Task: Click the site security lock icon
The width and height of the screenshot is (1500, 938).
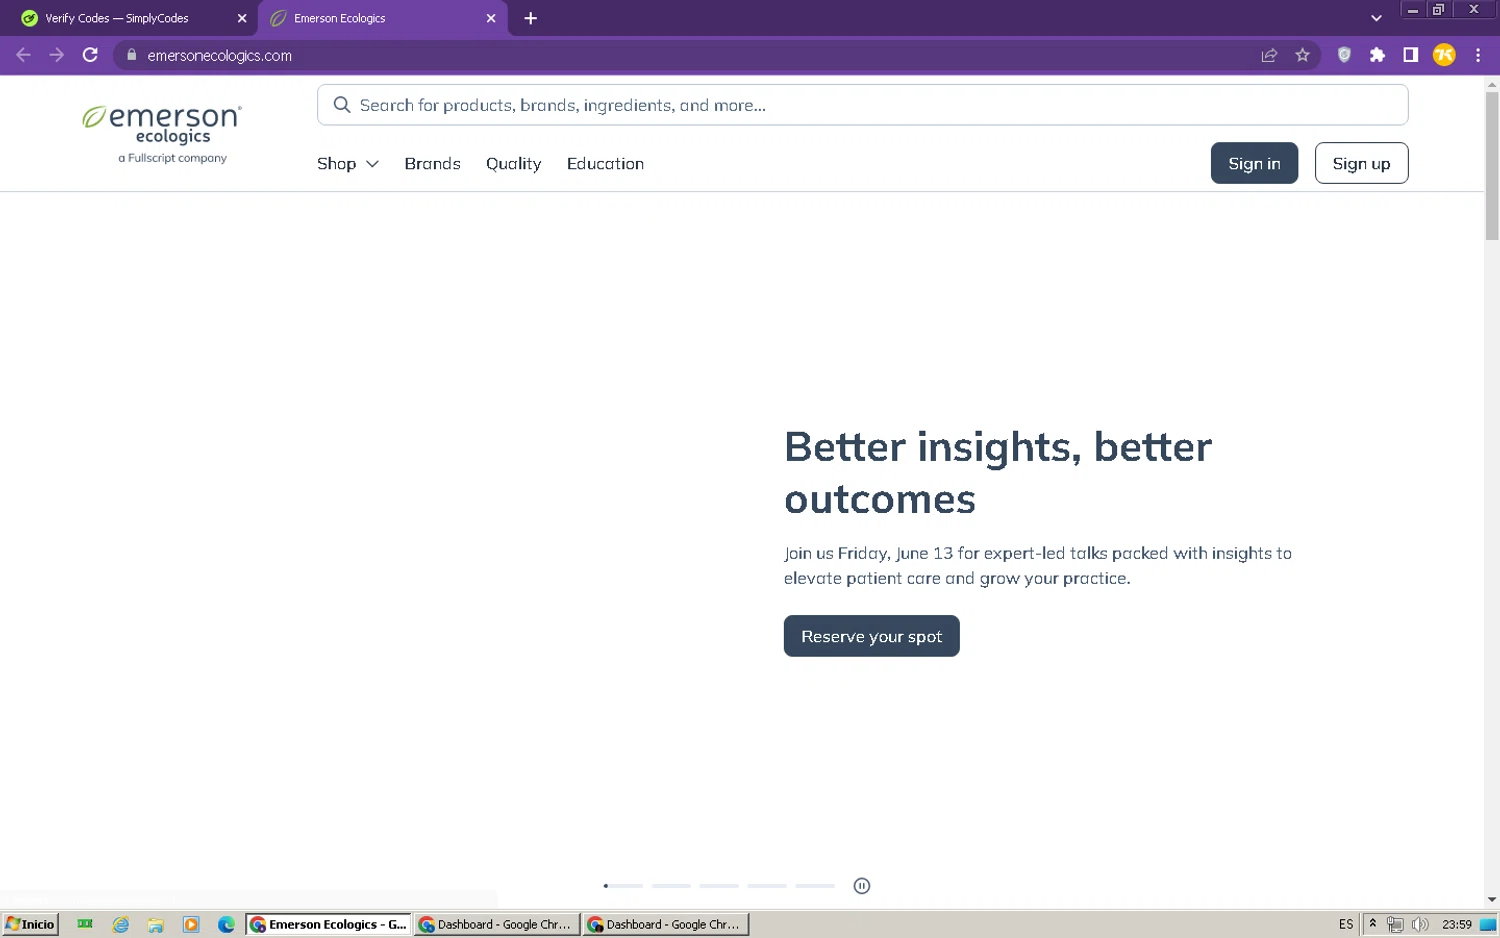Action: click(x=131, y=55)
